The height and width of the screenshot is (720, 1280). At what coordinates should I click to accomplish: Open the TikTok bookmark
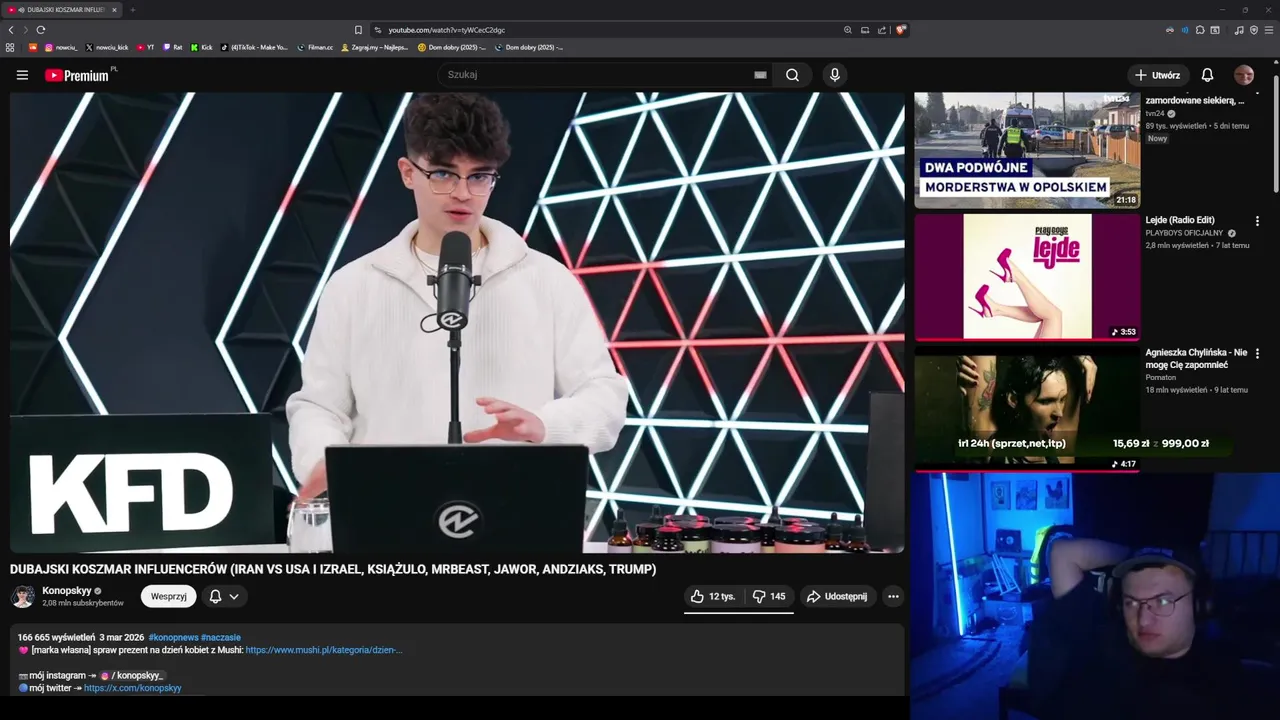tap(254, 47)
